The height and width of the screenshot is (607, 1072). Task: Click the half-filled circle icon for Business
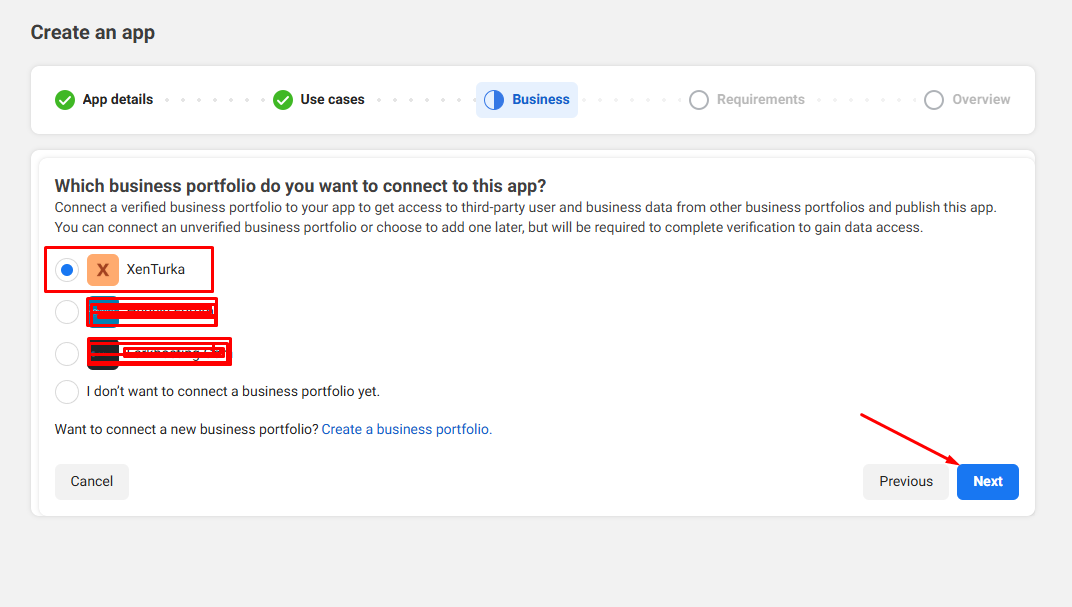click(494, 100)
